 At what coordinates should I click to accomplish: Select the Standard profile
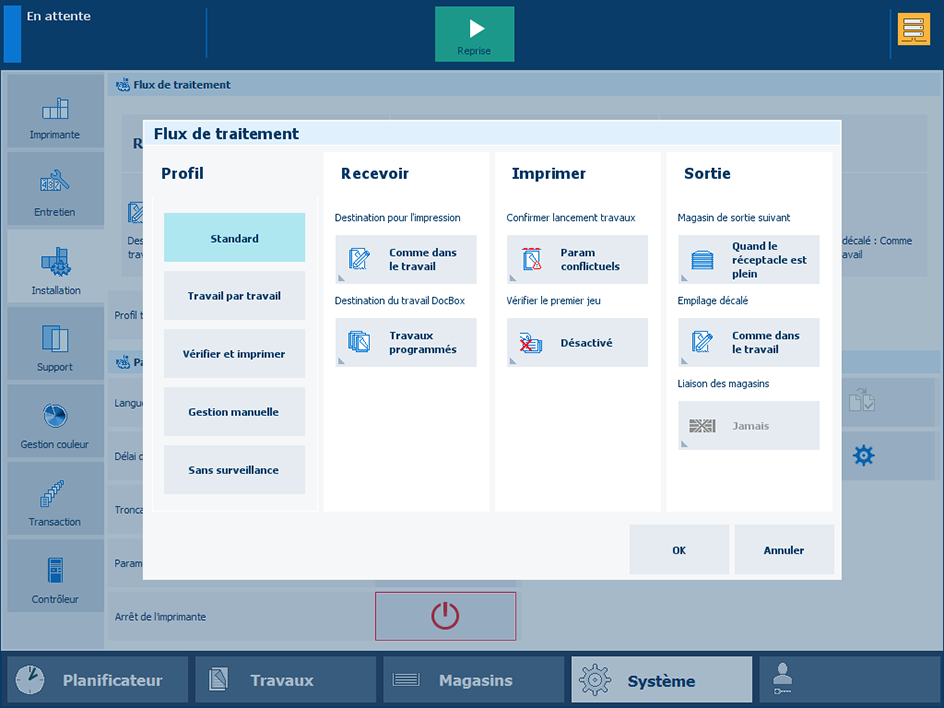click(234, 238)
